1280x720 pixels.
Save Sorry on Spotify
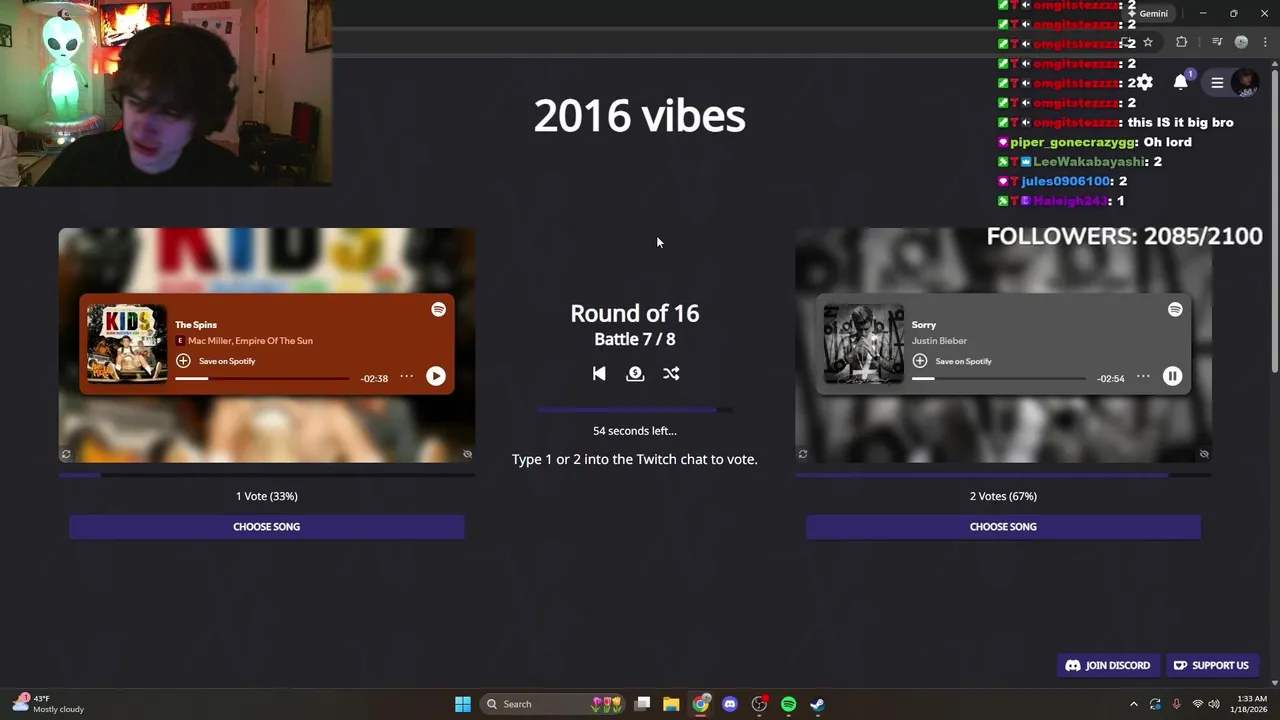952,361
